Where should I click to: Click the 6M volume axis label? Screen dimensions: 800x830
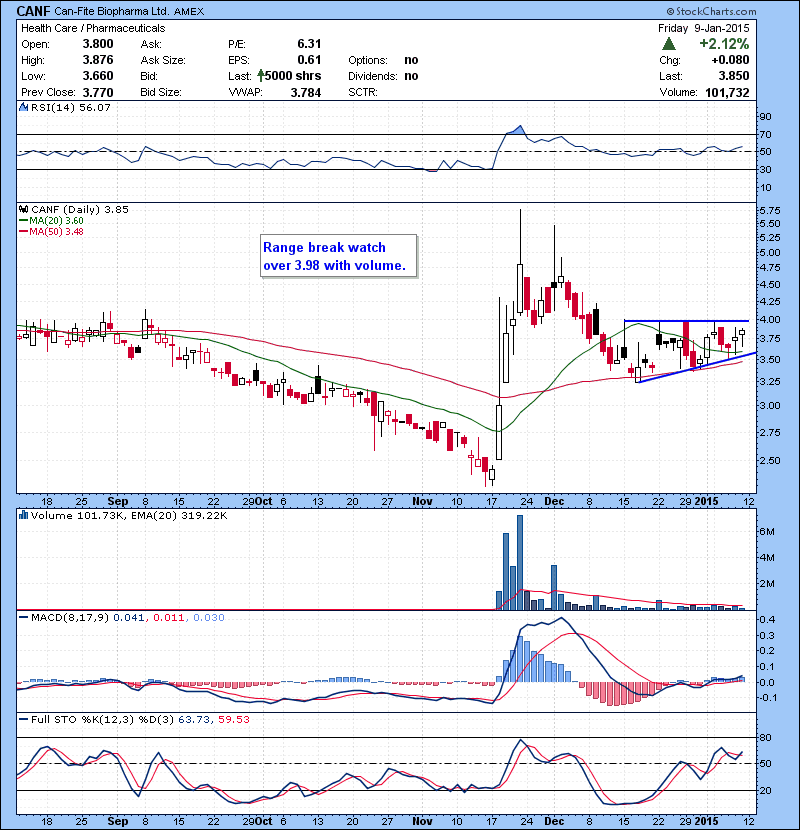[767, 531]
